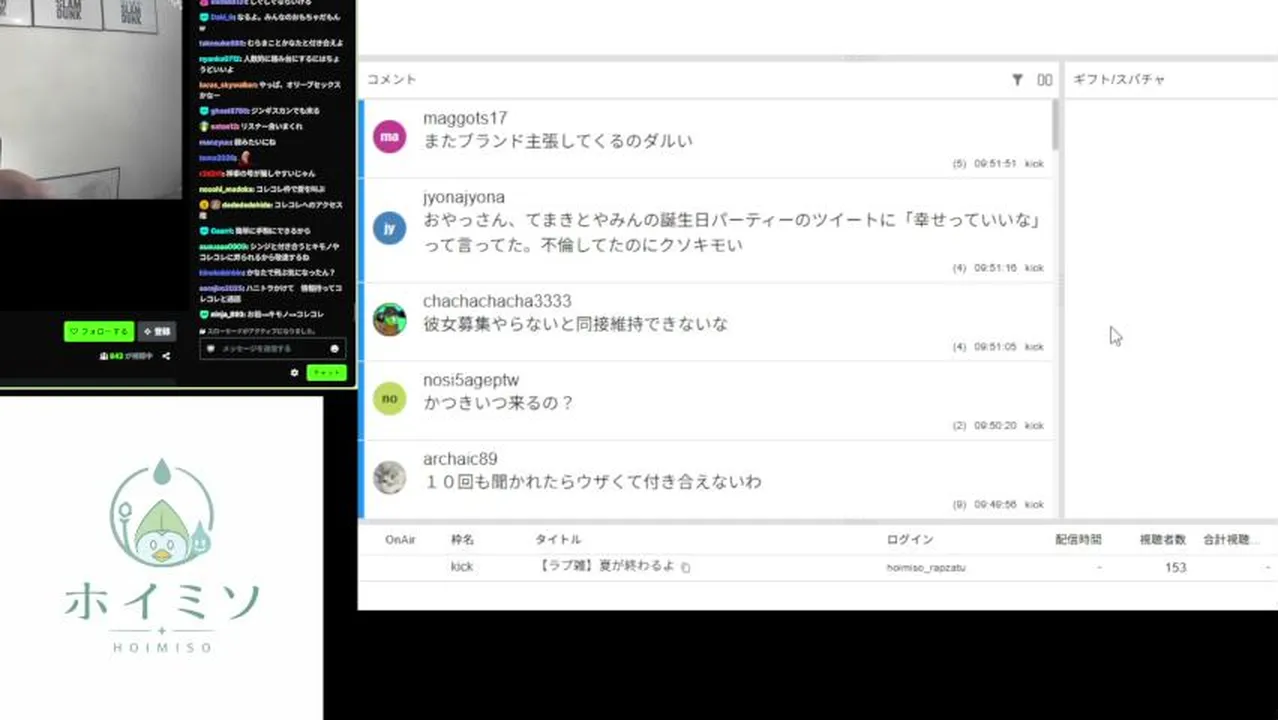Click chachachacha3333's avatar image
The height and width of the screenshot is (720, 1278).
[x=390, y=320]
